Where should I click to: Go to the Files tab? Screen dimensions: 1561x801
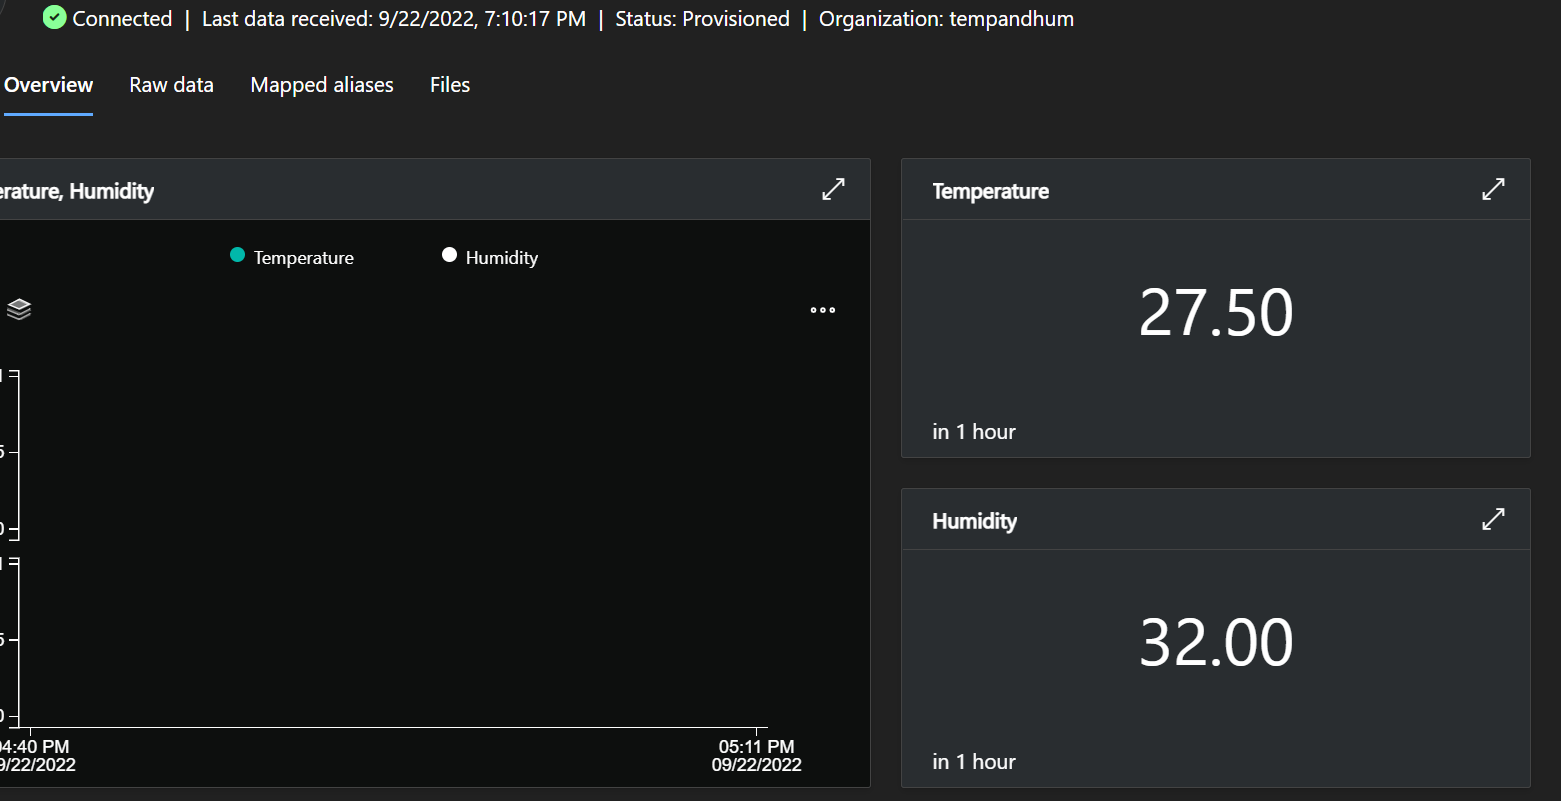click(x=449, y=85)
